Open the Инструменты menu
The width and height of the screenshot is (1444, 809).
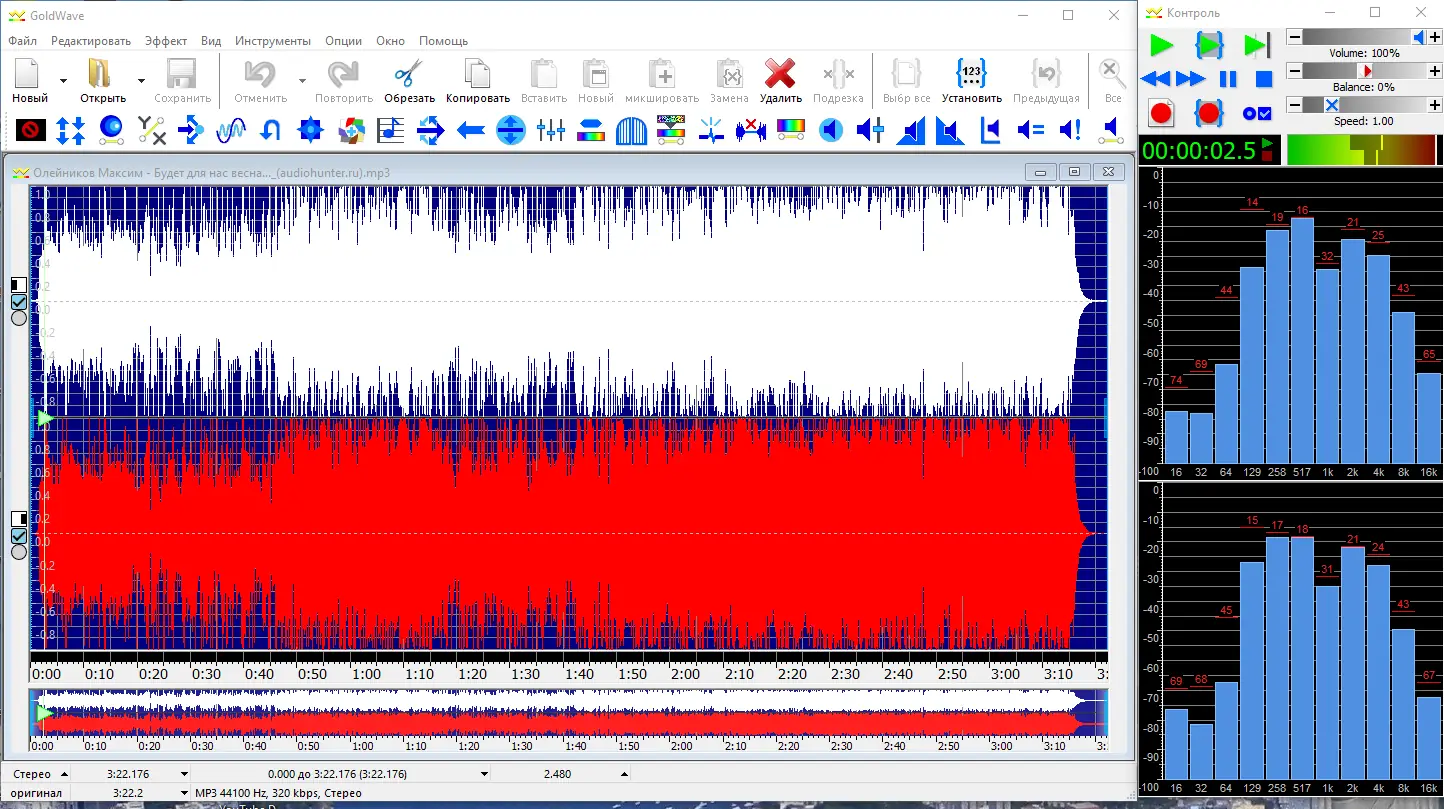[273, 41]
